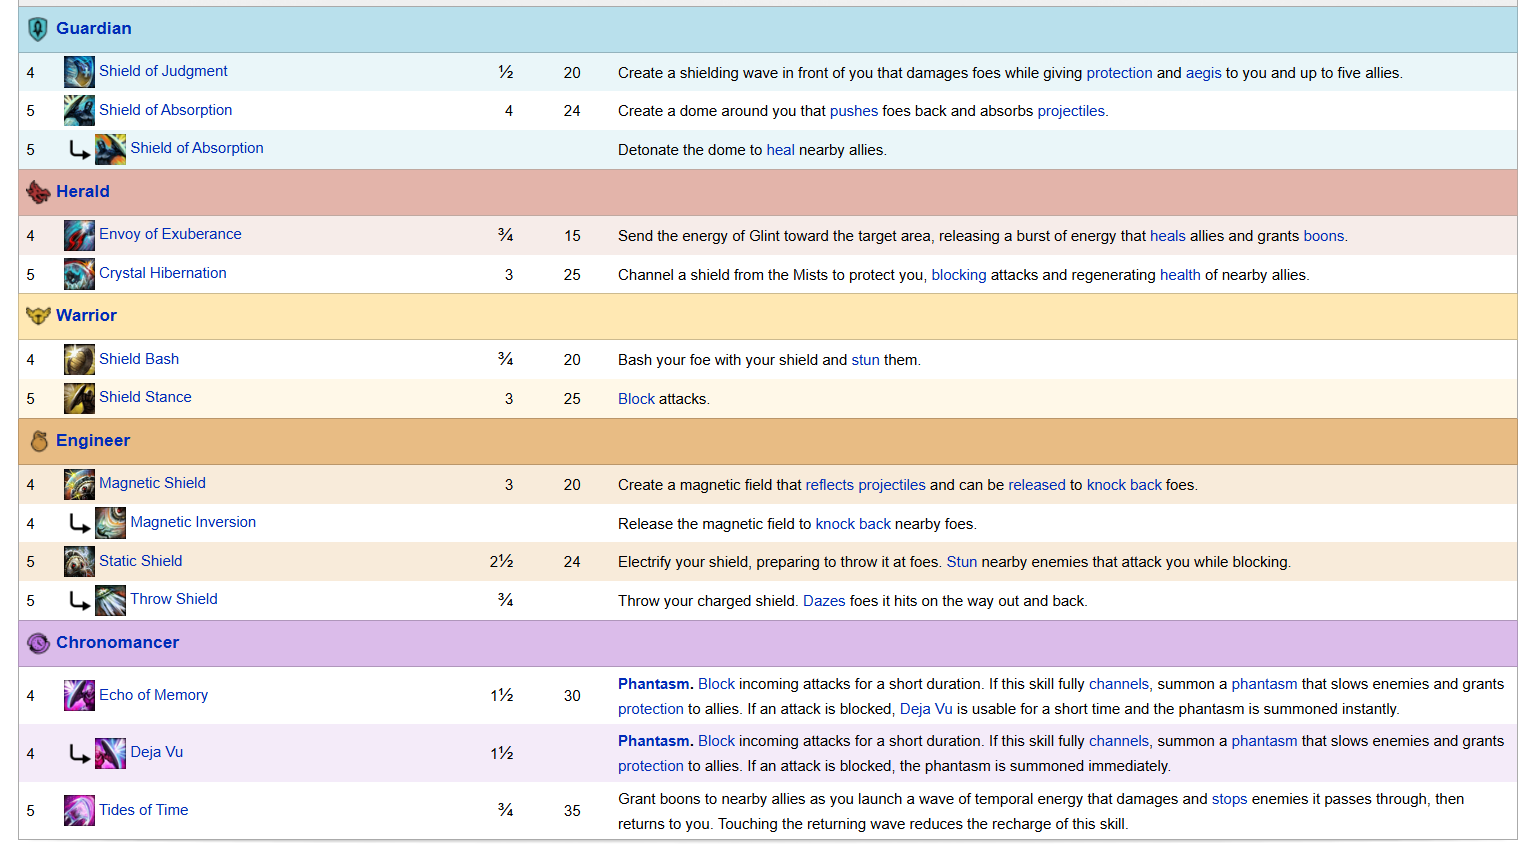Click the Tides of Time skill icon
The image size is (1536, 864).
(79, 811)
